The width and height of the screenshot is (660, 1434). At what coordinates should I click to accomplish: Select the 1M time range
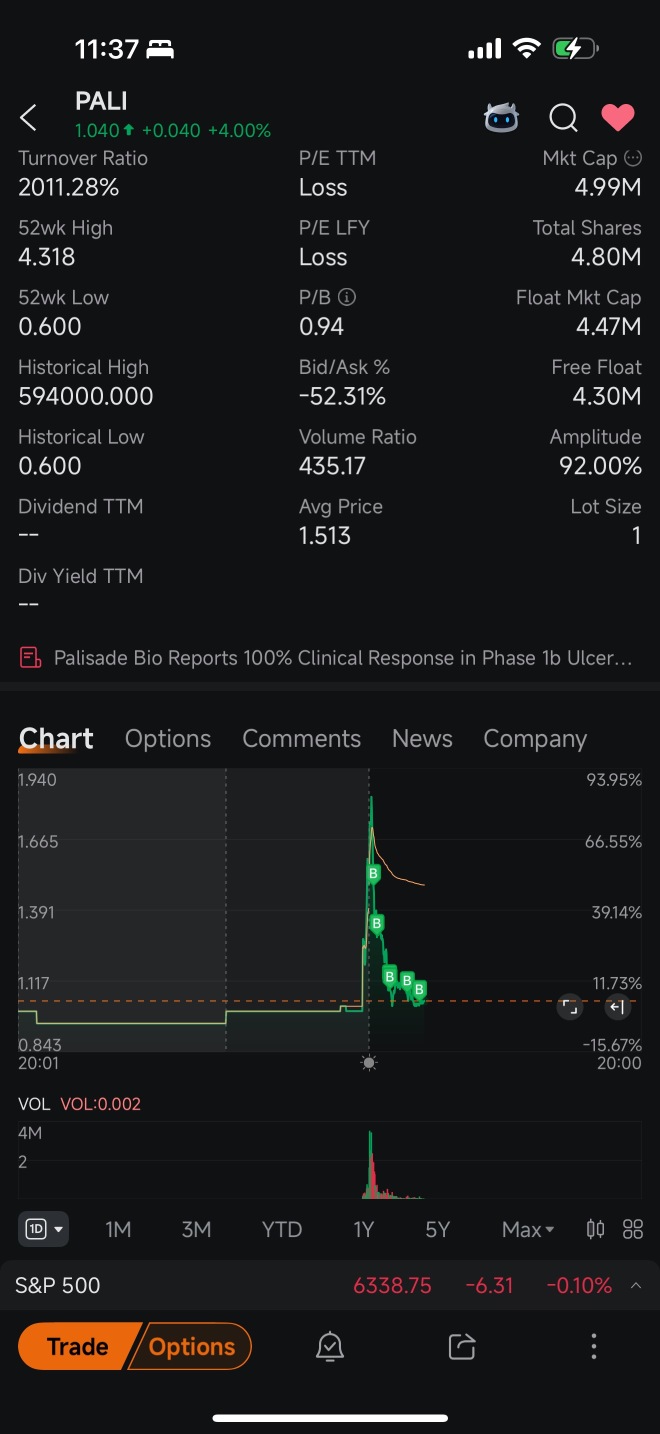(118, 1229)
